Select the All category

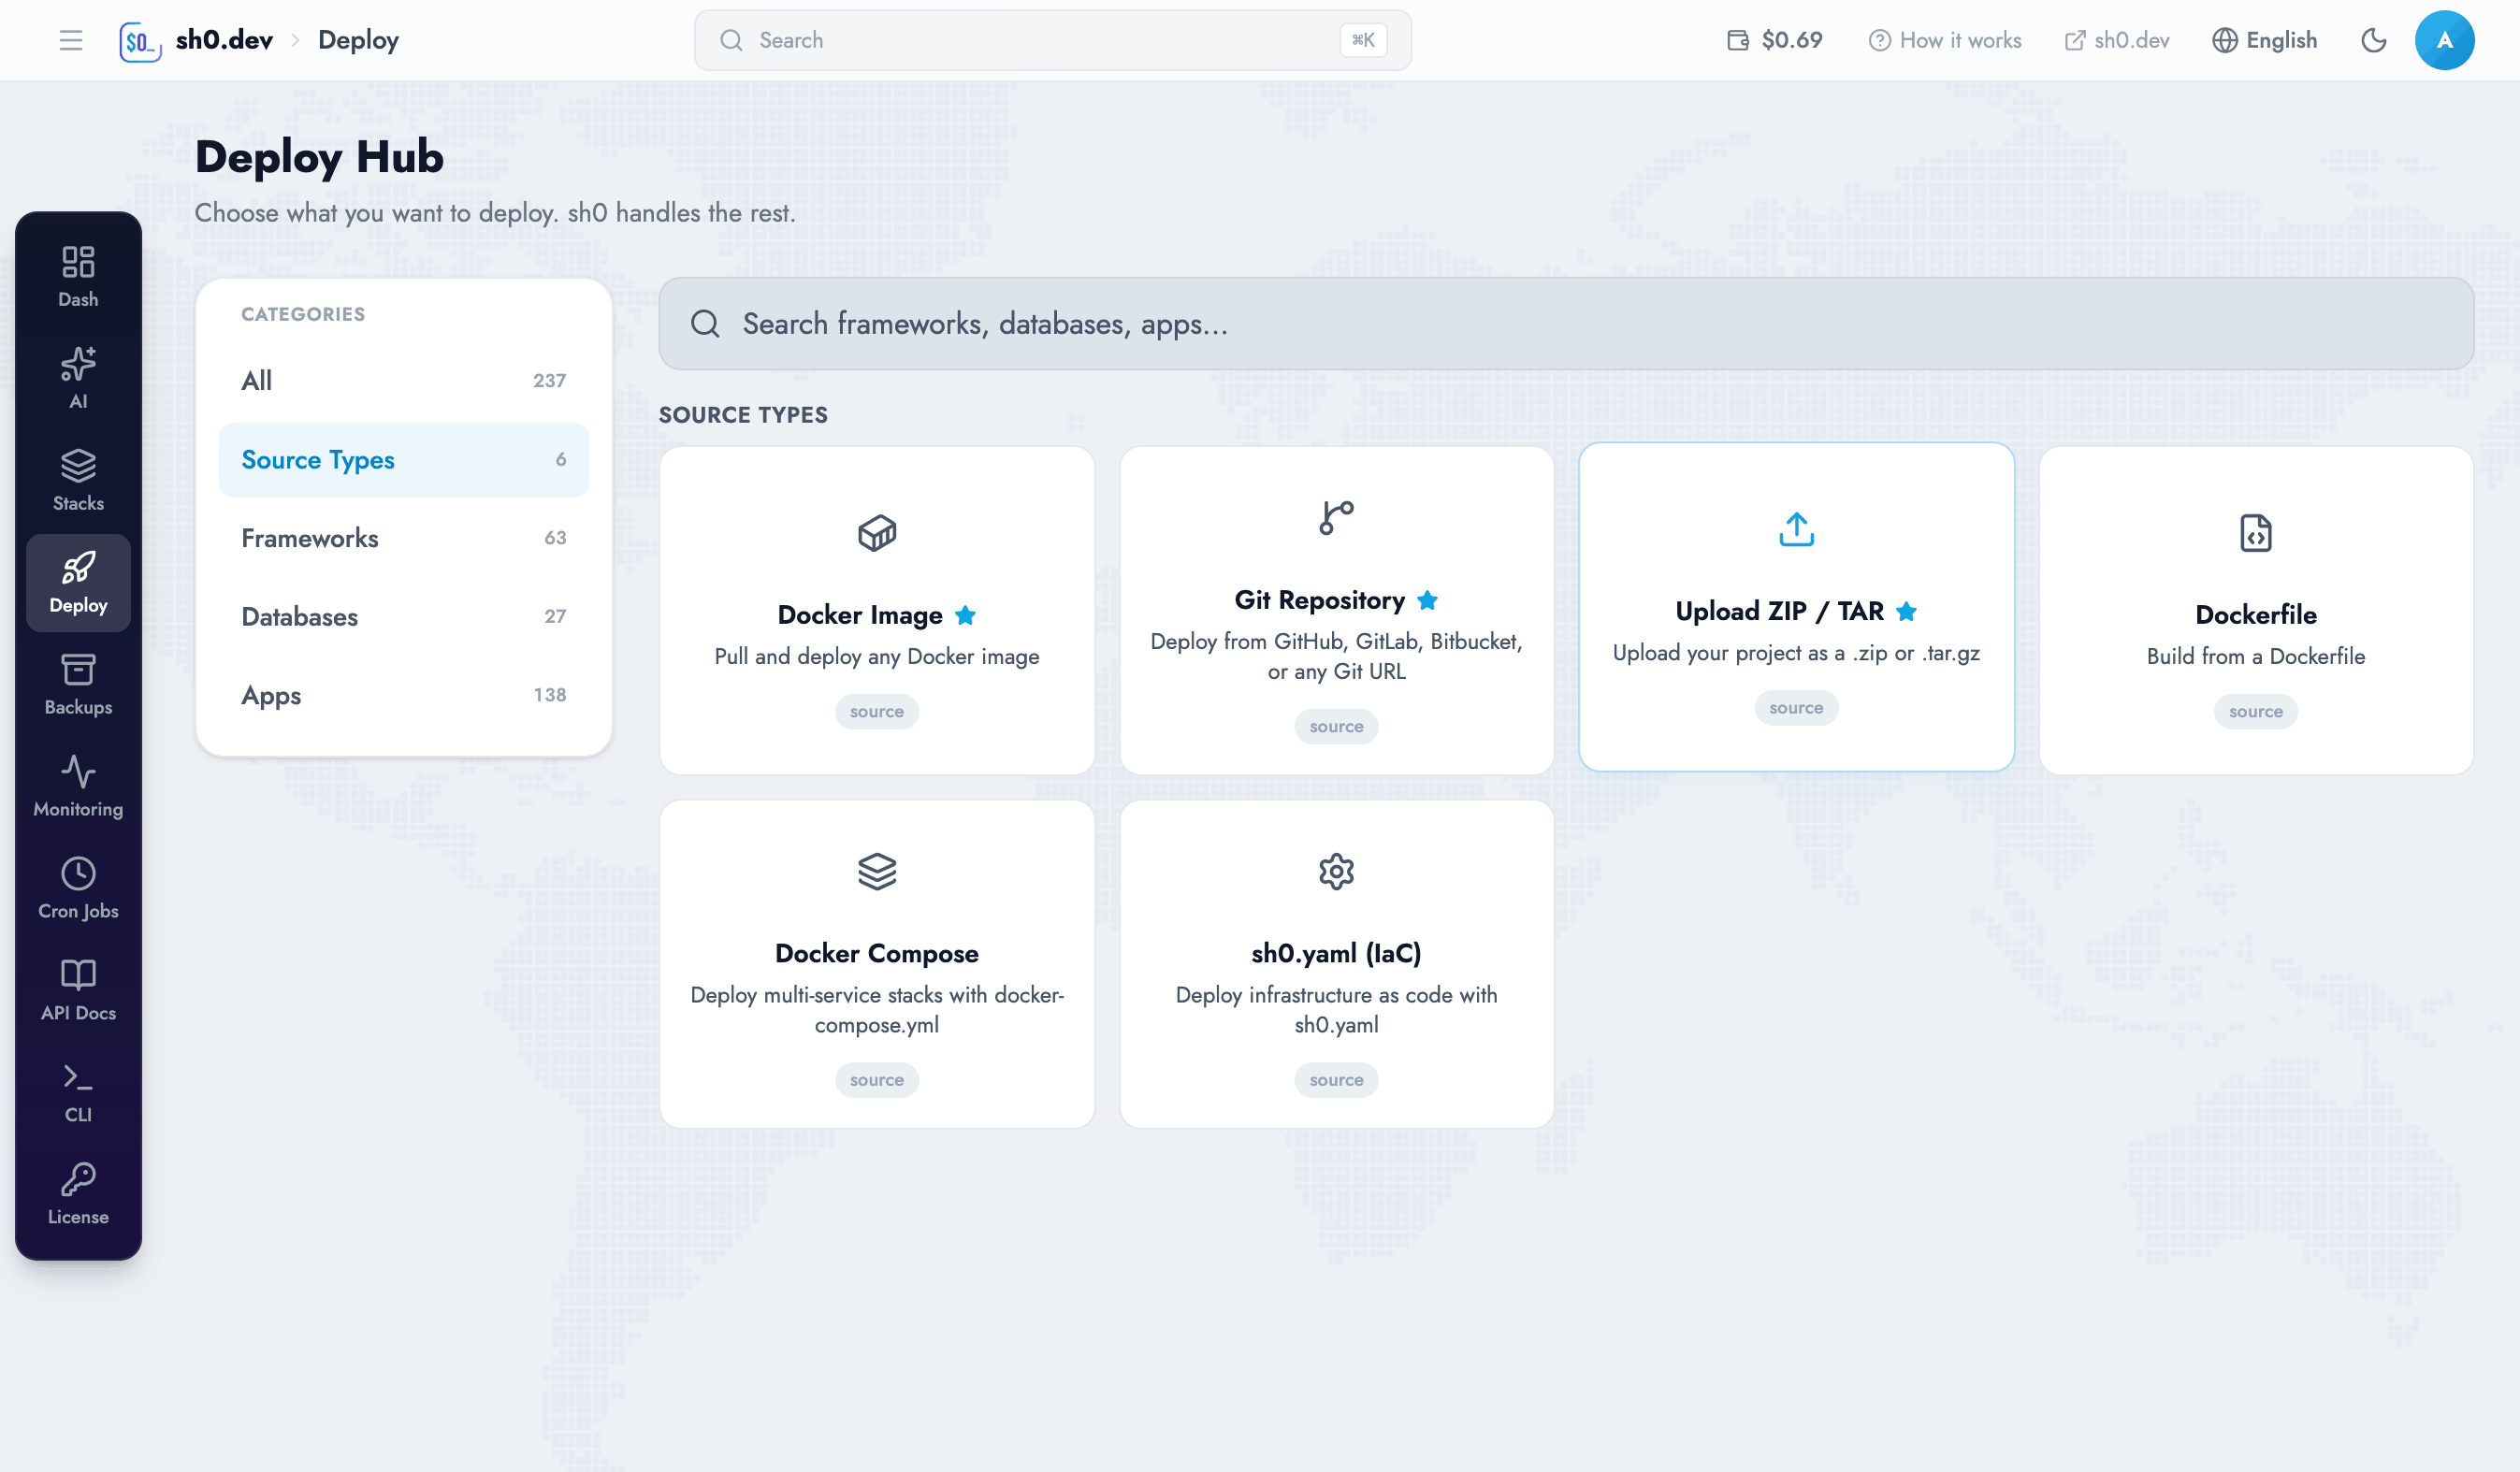403,381
